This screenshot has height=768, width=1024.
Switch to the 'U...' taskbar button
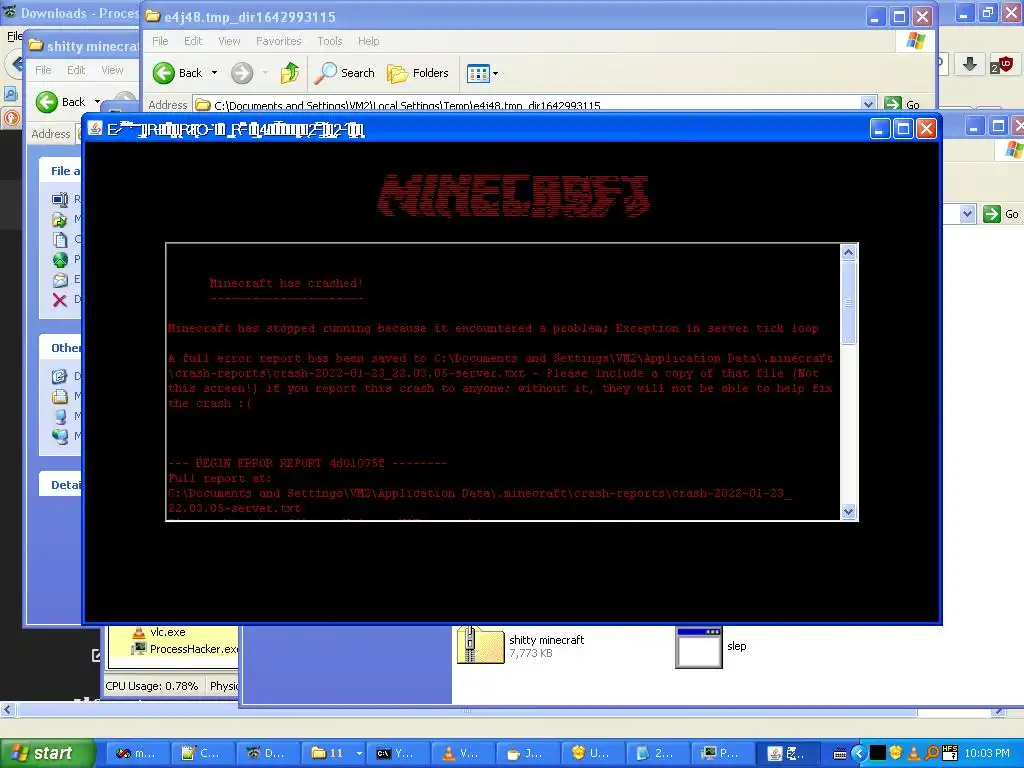[x=593, y=753]
